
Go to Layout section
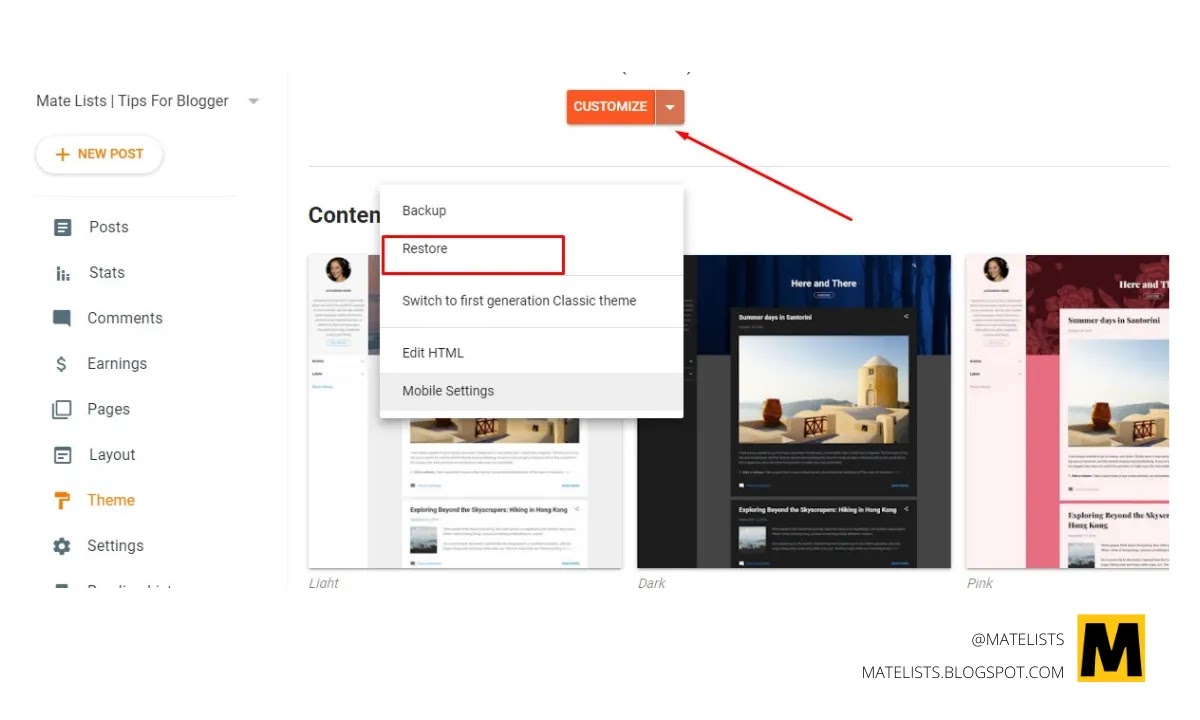pyautogui.click(x=112, y=455)
